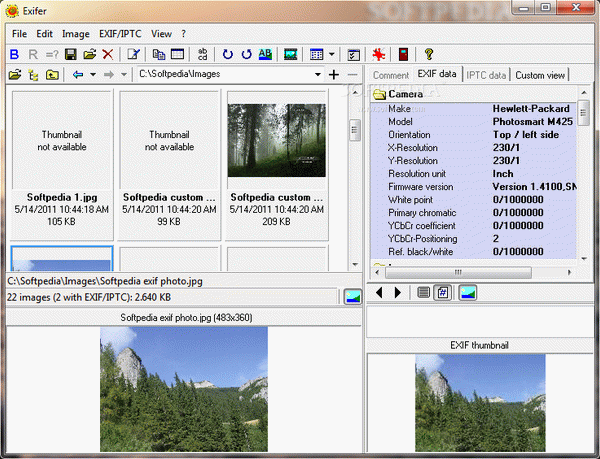Click the gray forward arrow
Image resolution: width=600 pixels, height=459 pixels.
click(x=109, y=75)
